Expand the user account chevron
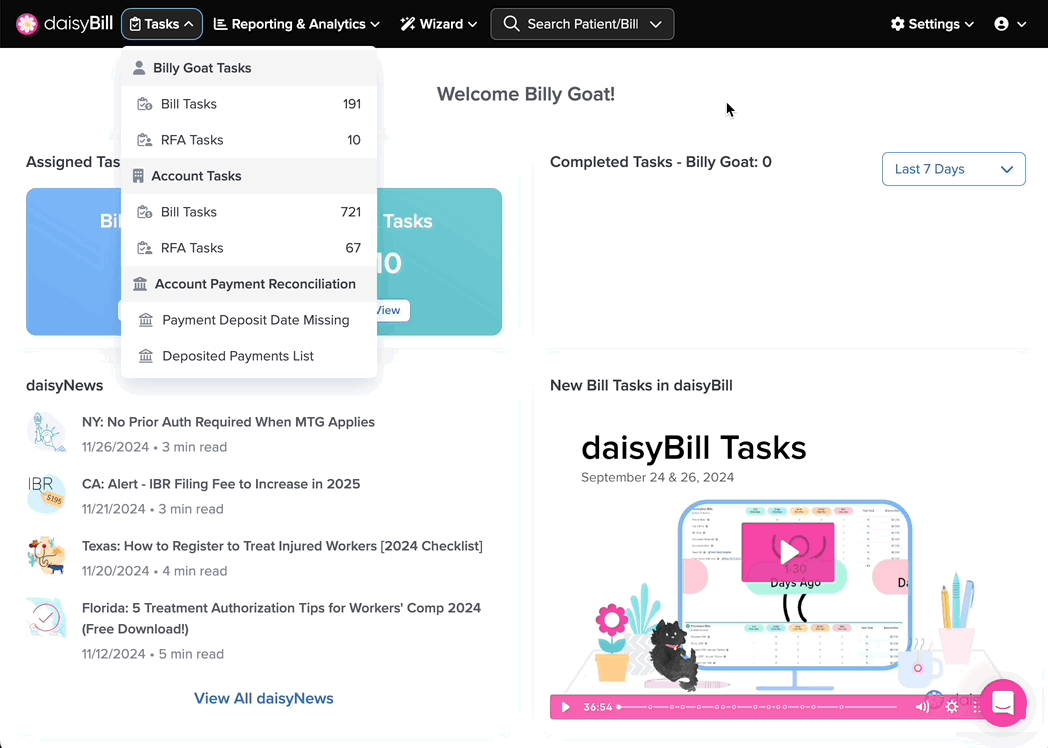The height and width of the screenshot is (748, 1048). tap(1021, 25)
